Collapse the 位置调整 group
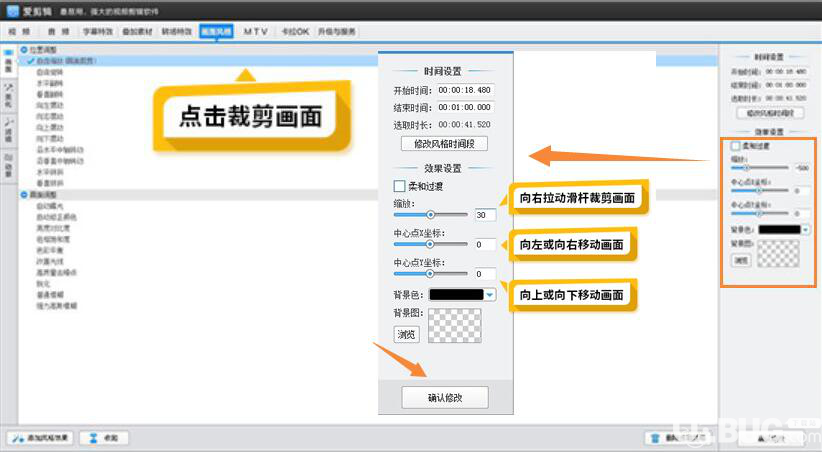Screen dimensions: 822x452 click(24, 49)
